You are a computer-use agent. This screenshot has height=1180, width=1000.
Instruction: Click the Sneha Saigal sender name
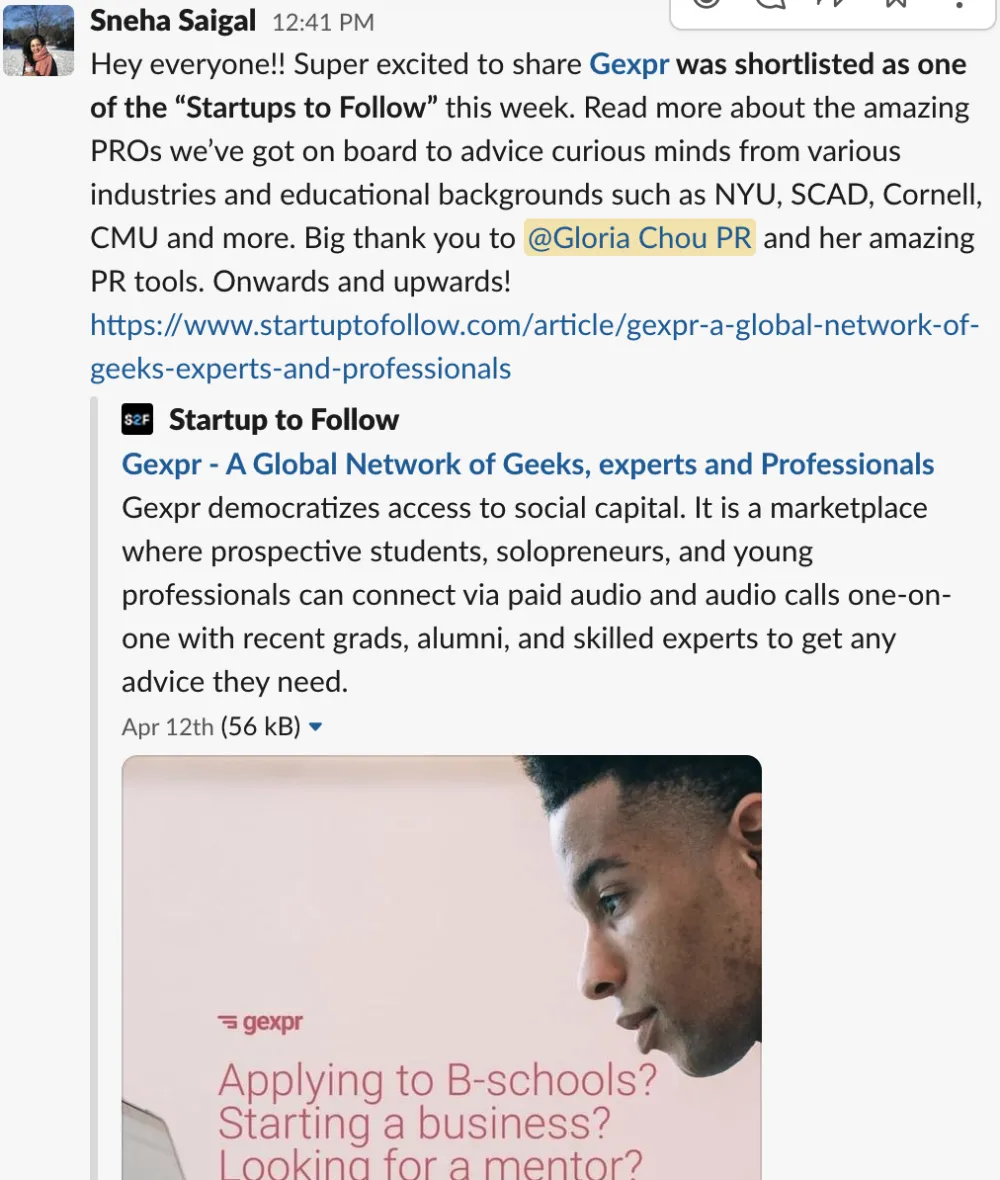point(173,21)
